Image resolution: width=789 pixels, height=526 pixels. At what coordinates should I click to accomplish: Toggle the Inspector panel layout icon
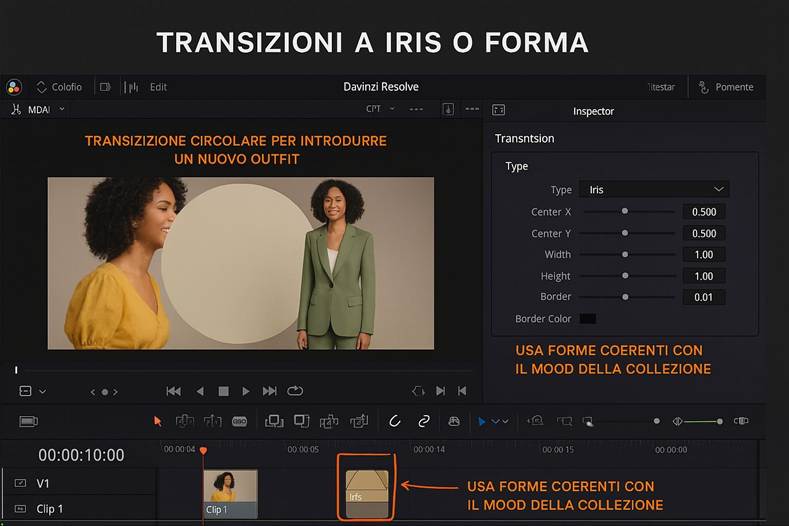click(x=498, y=110)
